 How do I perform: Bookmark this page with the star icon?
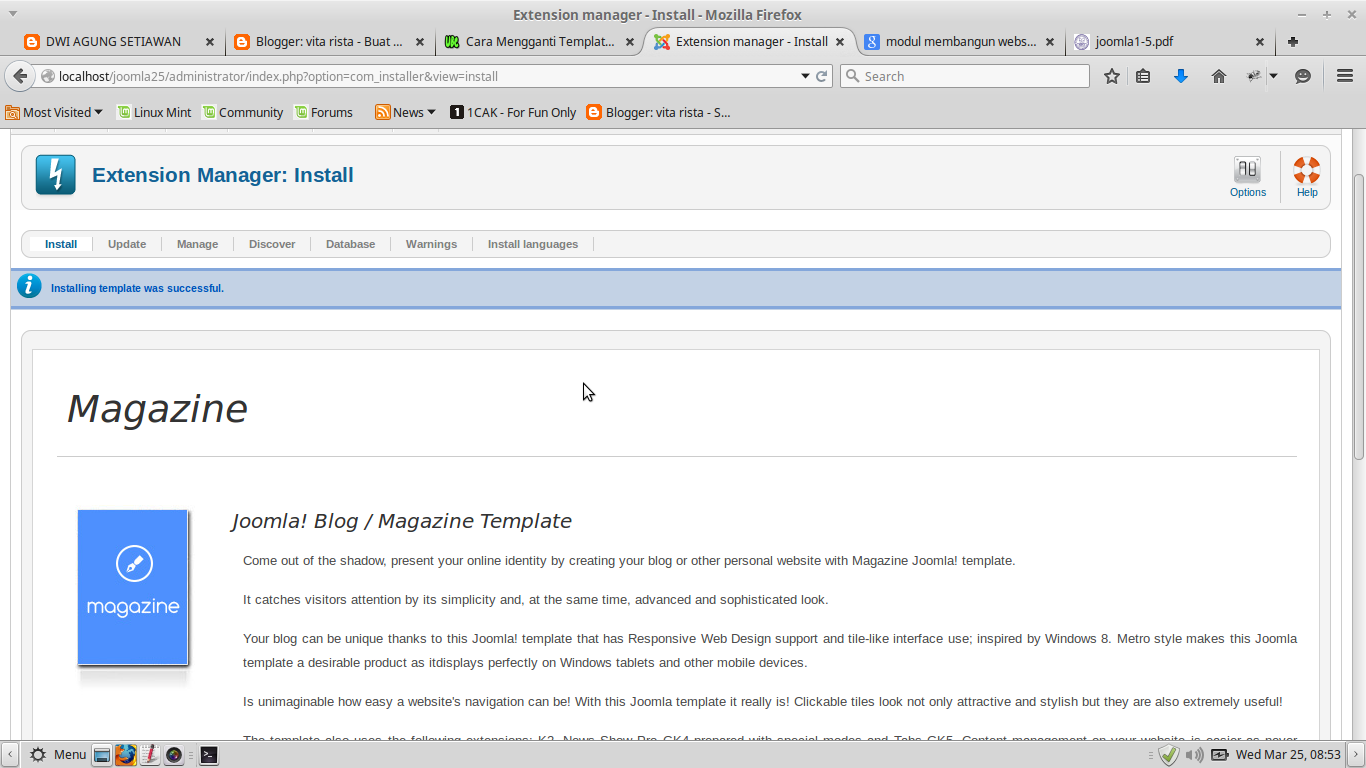click(x=1111, y=76)
